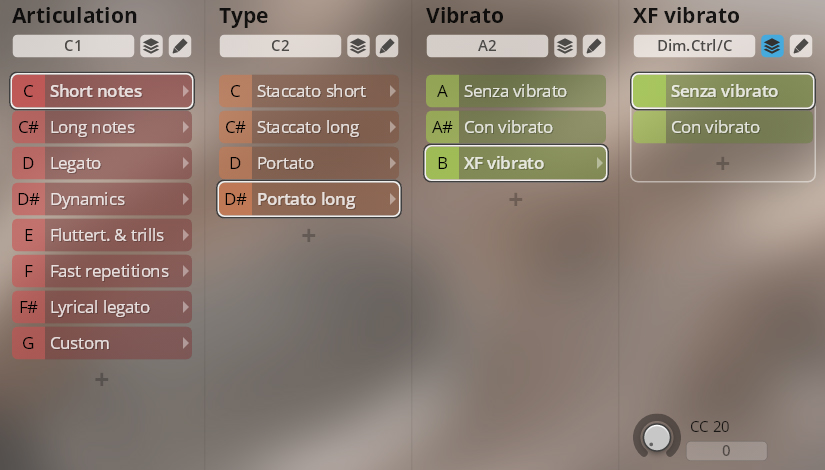
Task: Click the layers icon in the Type column
Action: (357, 46)
